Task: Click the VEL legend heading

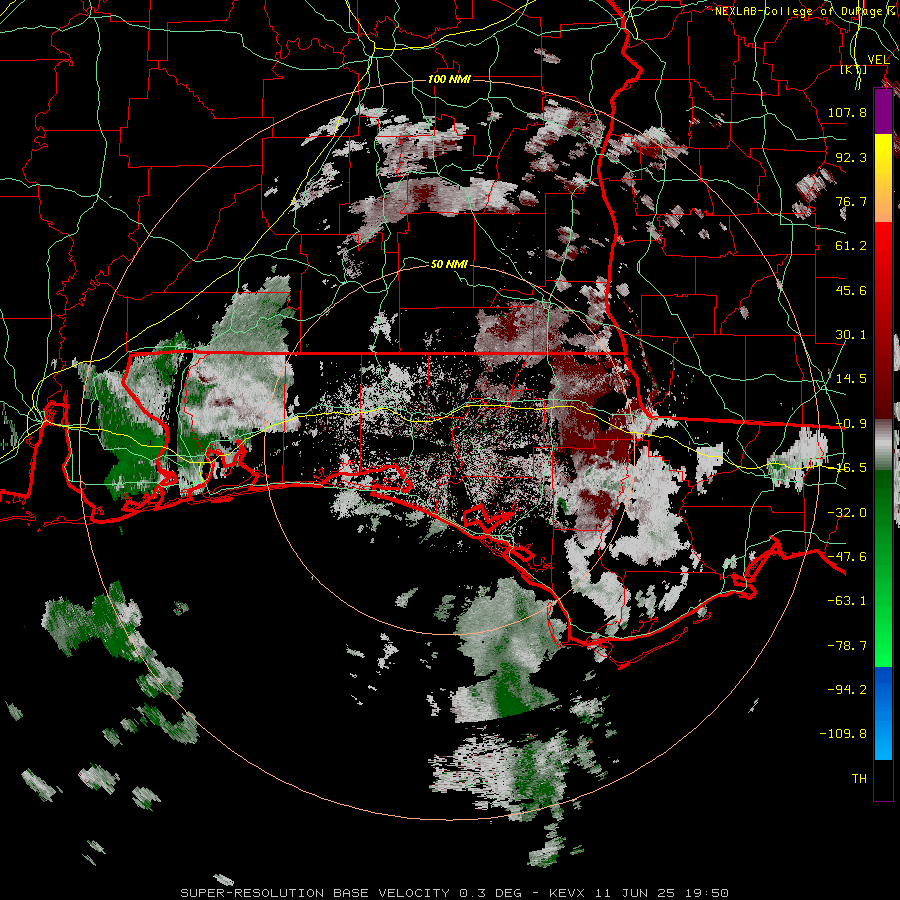Action: 878,60
